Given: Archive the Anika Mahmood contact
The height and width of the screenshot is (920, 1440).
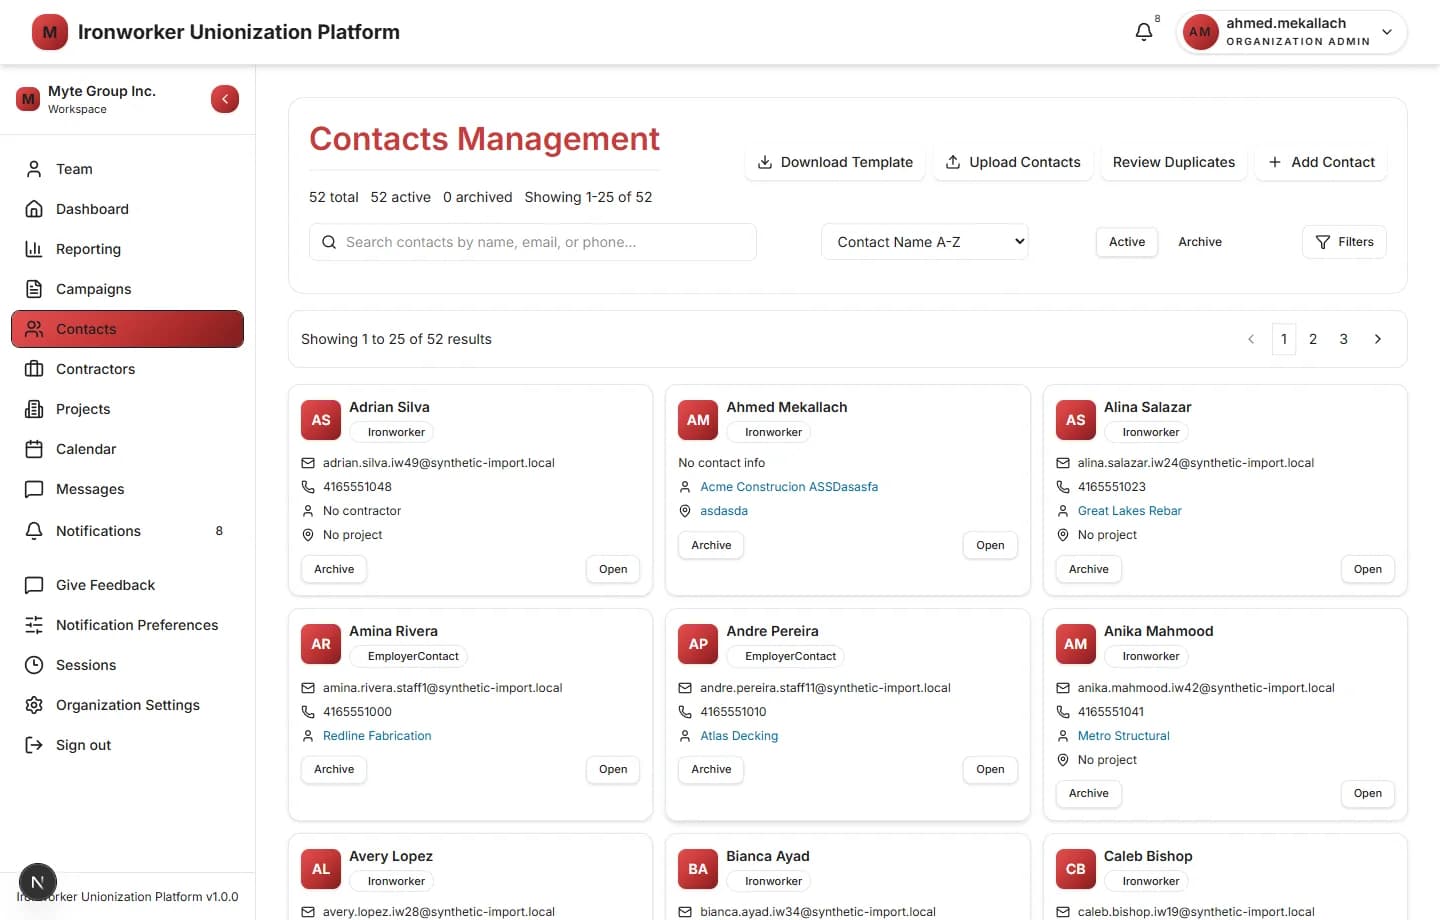Looking at the screenshot, I should [x=1089, y=793].
